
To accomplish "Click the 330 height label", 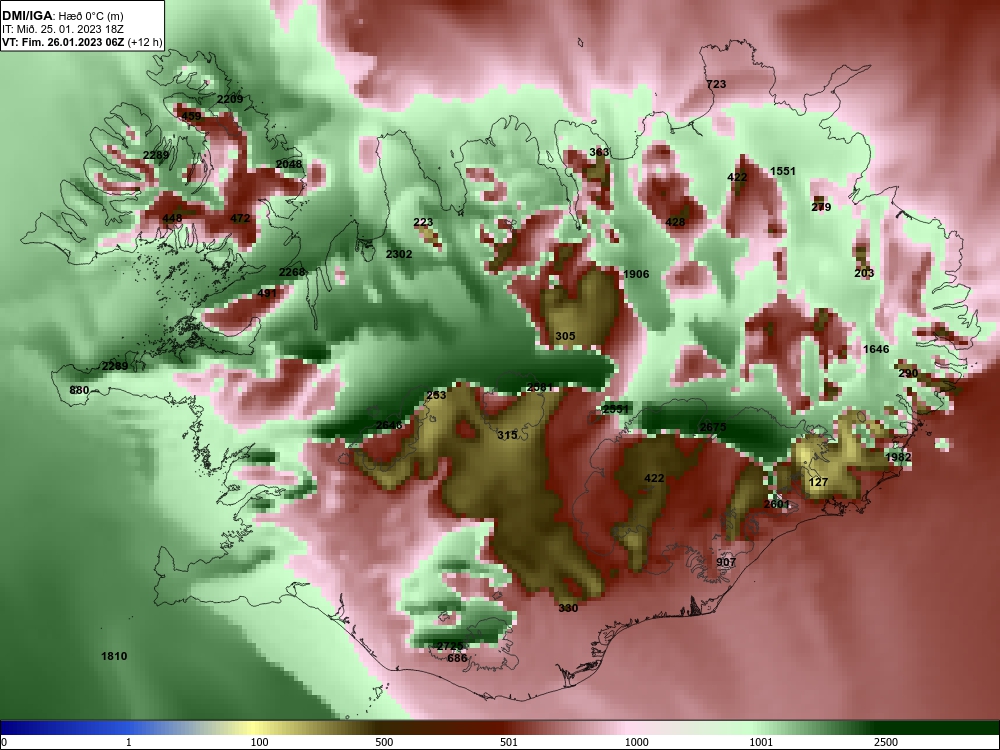I will pos(568,608).
